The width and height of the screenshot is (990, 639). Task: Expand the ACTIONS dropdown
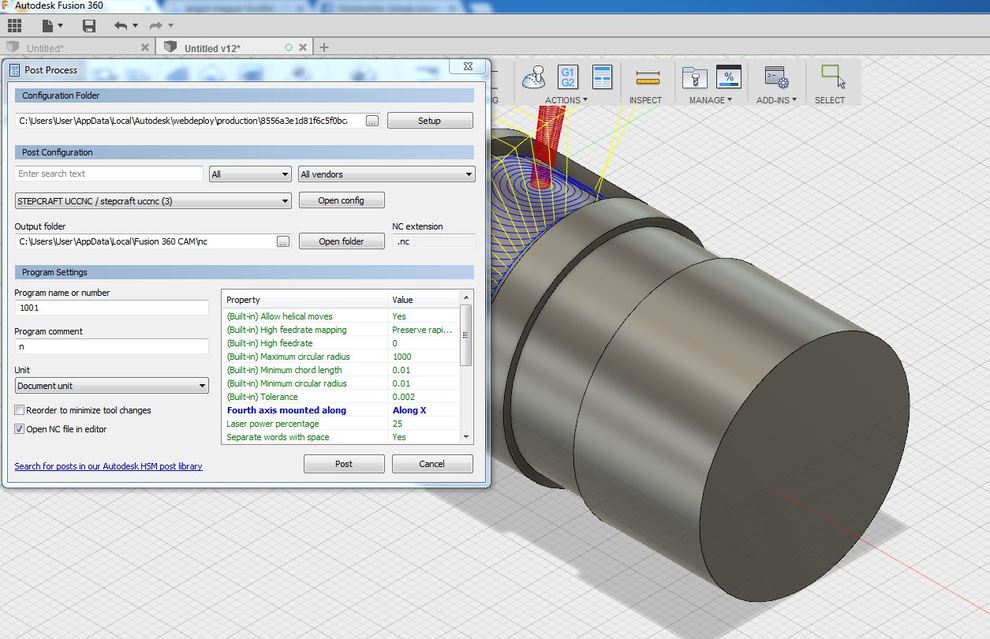566,100
